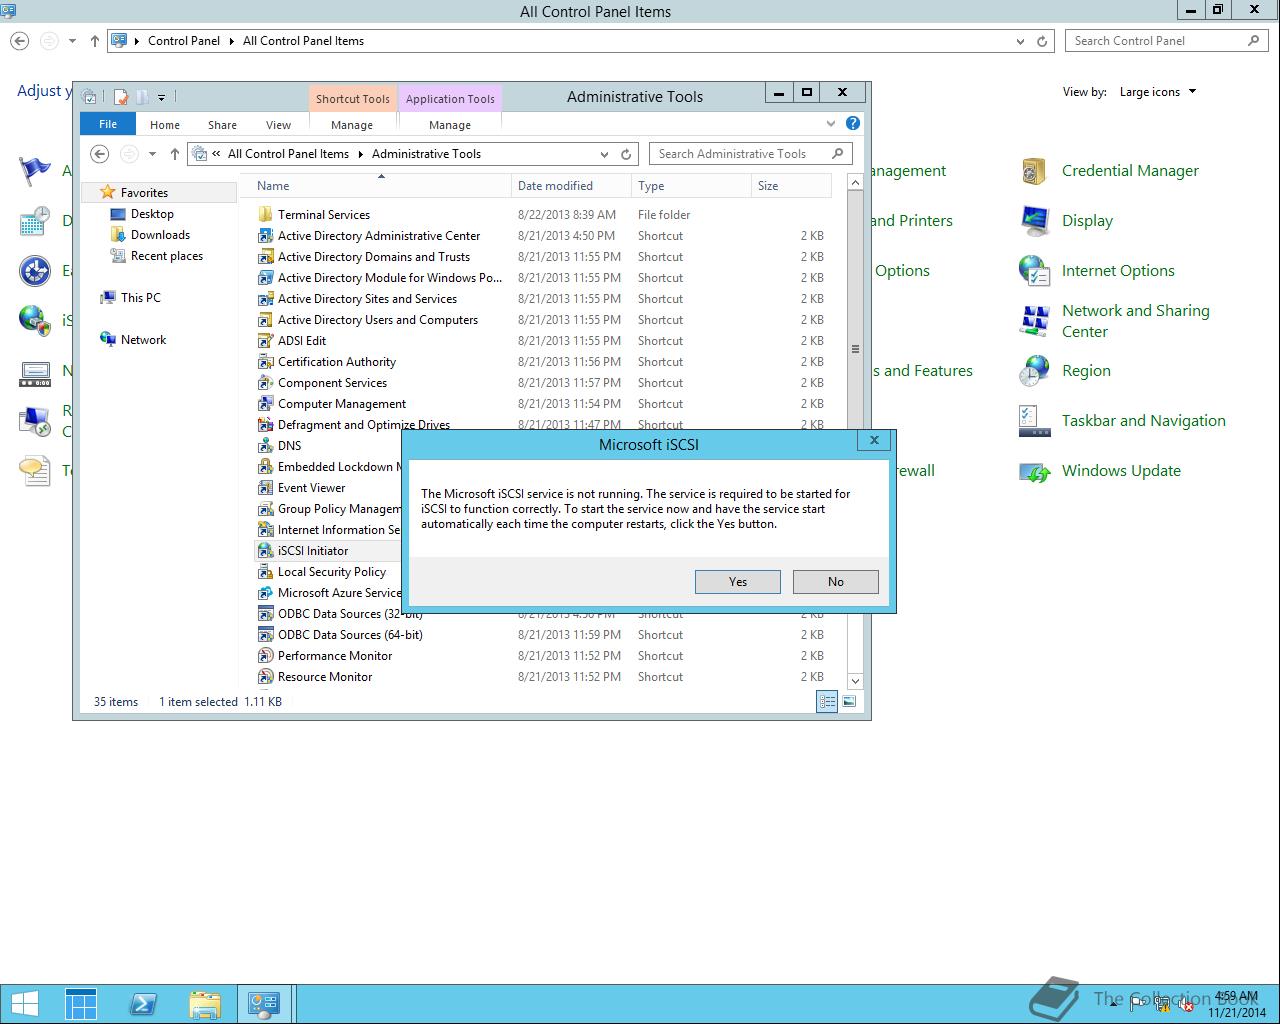The image size is (1280, 1024).
Task: Click the file list scroll up arrow
Action: 855,182
